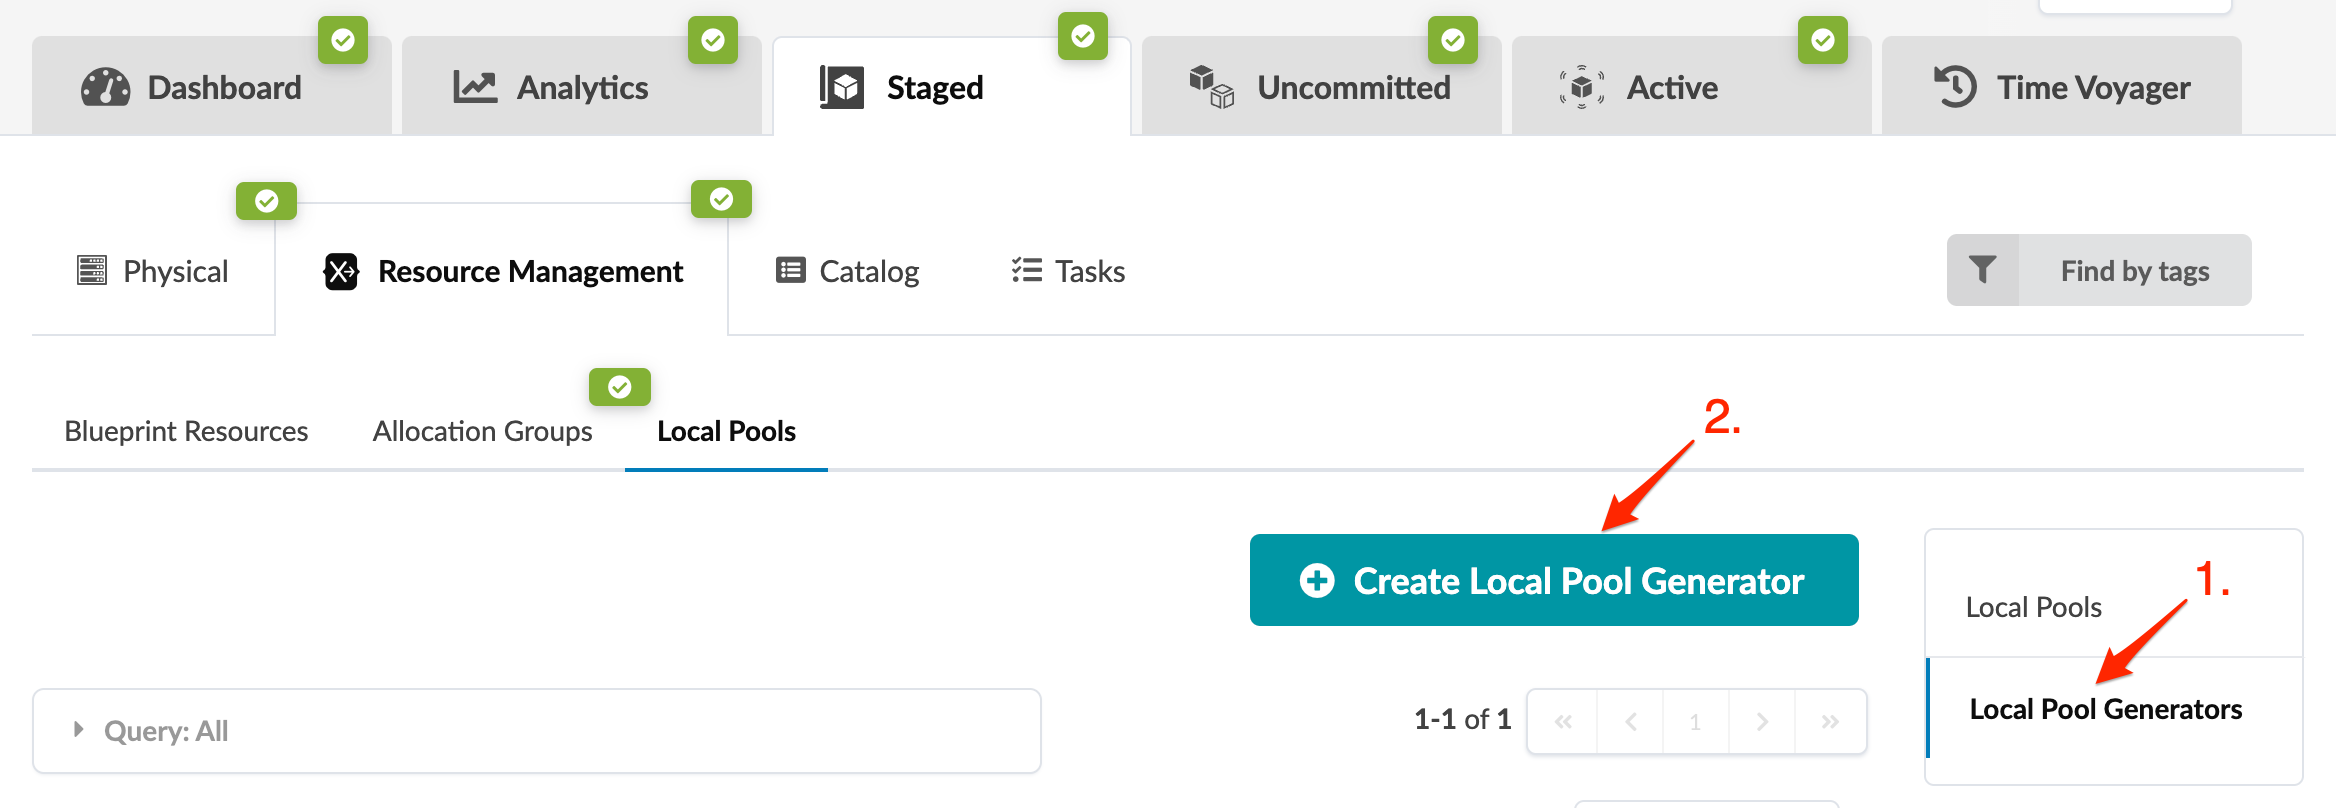Image resolution: width=2336 pixels, height=808 pixels.
Task: Select the Allocation Groups tab
Action: pyautogui.click(x=482, y=431)
